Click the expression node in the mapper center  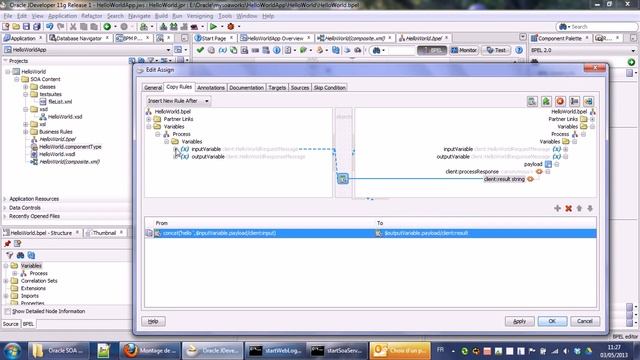click(x=342, y=178)
